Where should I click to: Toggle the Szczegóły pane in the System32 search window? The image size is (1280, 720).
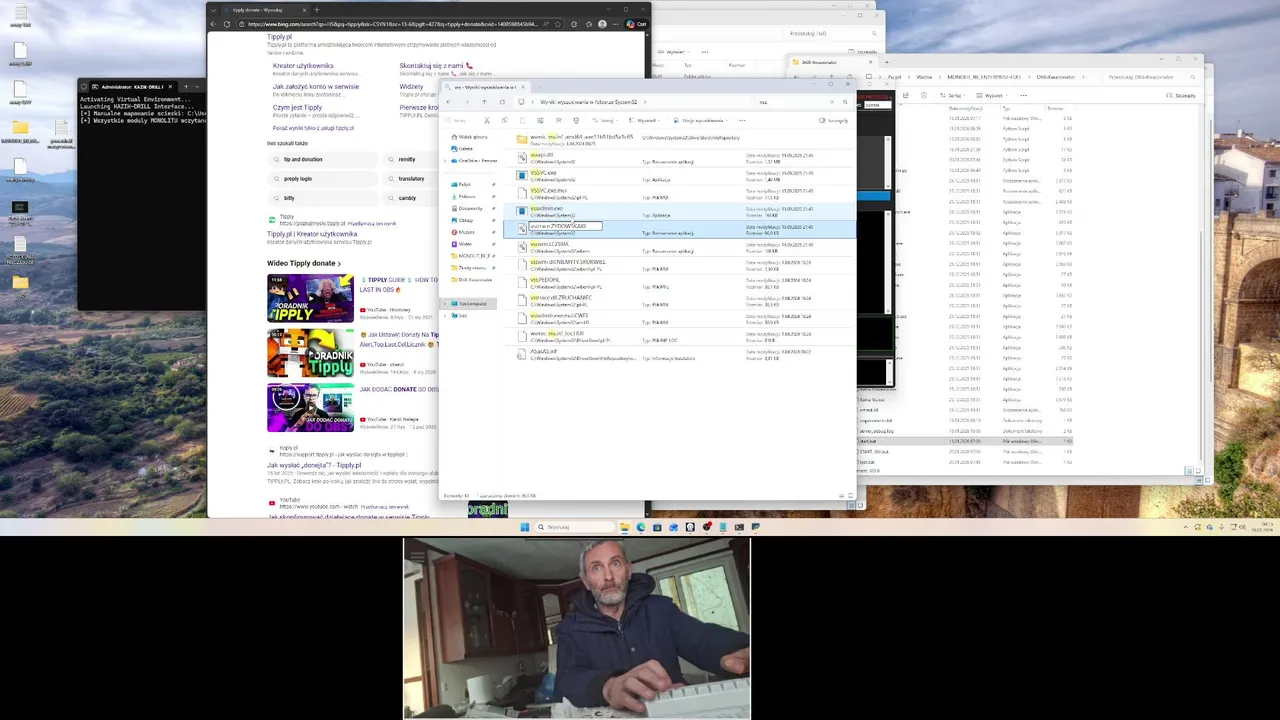pos(833,120)
